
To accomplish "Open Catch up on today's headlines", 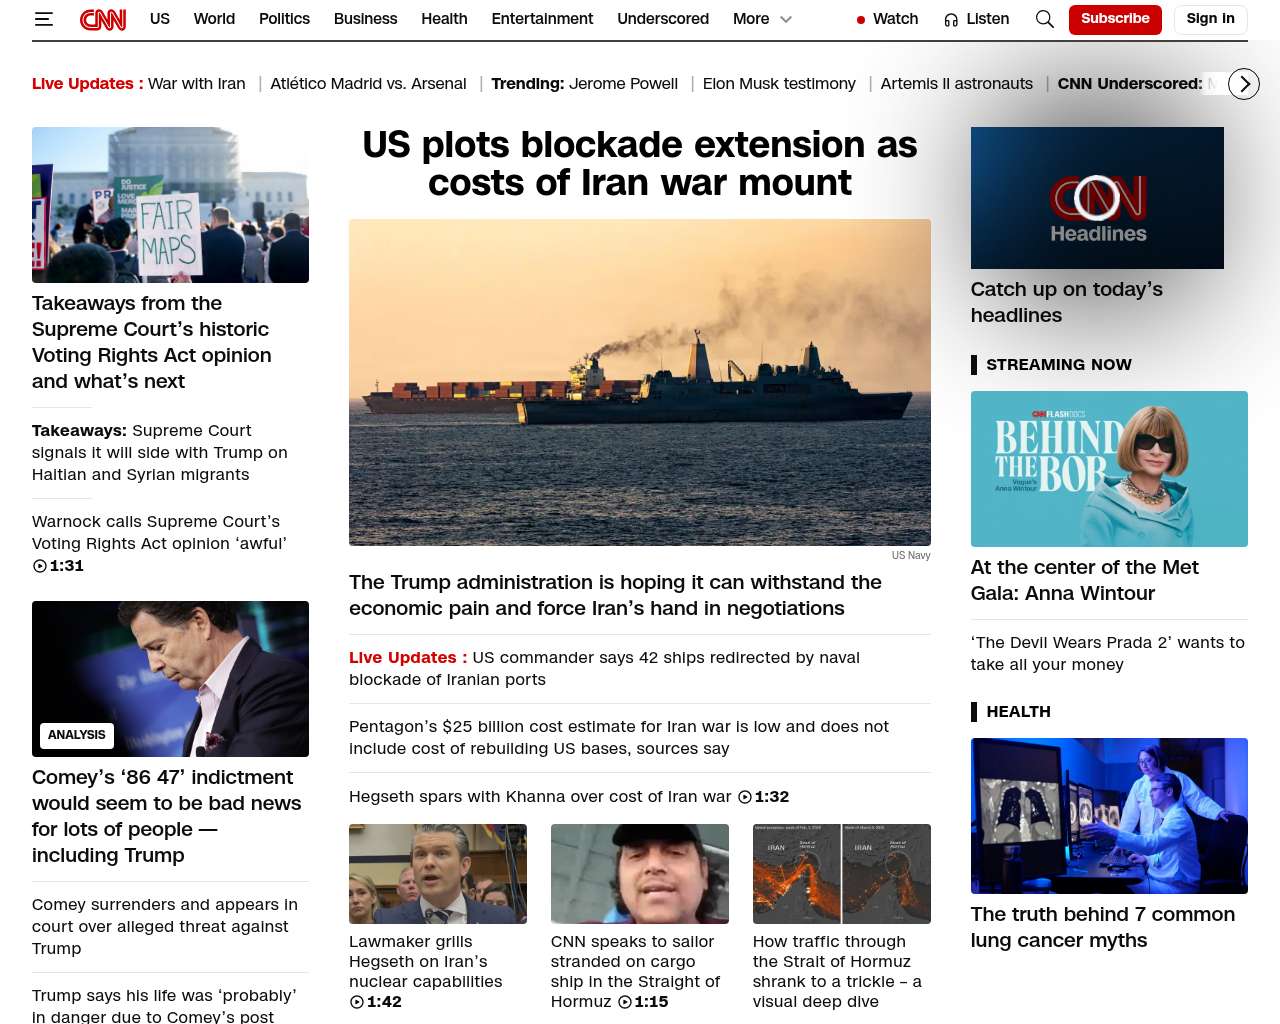I will click(1067, 302).
